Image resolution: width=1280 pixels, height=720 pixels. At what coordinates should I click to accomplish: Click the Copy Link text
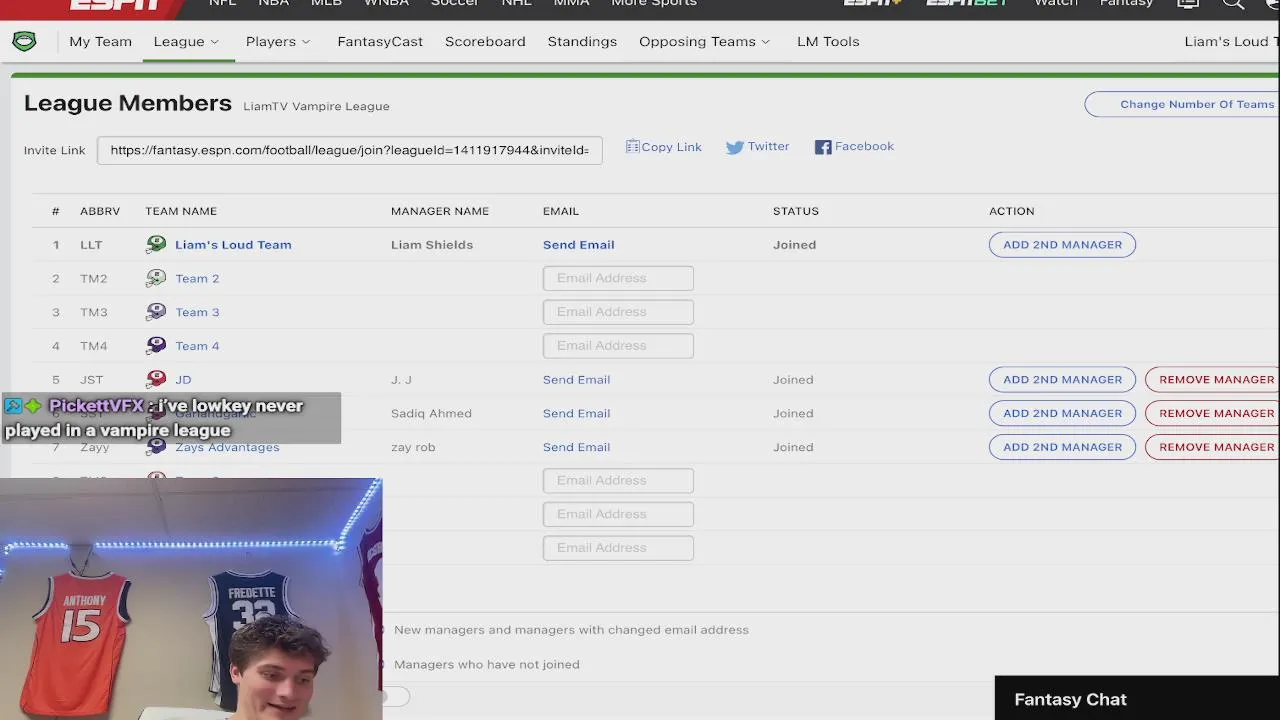coord(671,146)
